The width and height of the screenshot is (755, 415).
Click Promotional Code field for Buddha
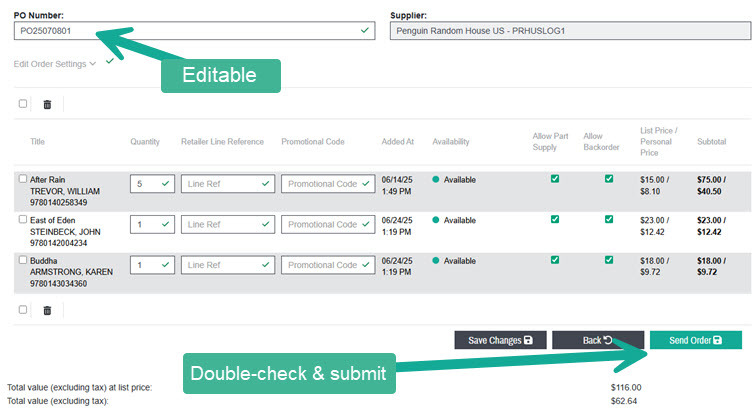(328, 265)
